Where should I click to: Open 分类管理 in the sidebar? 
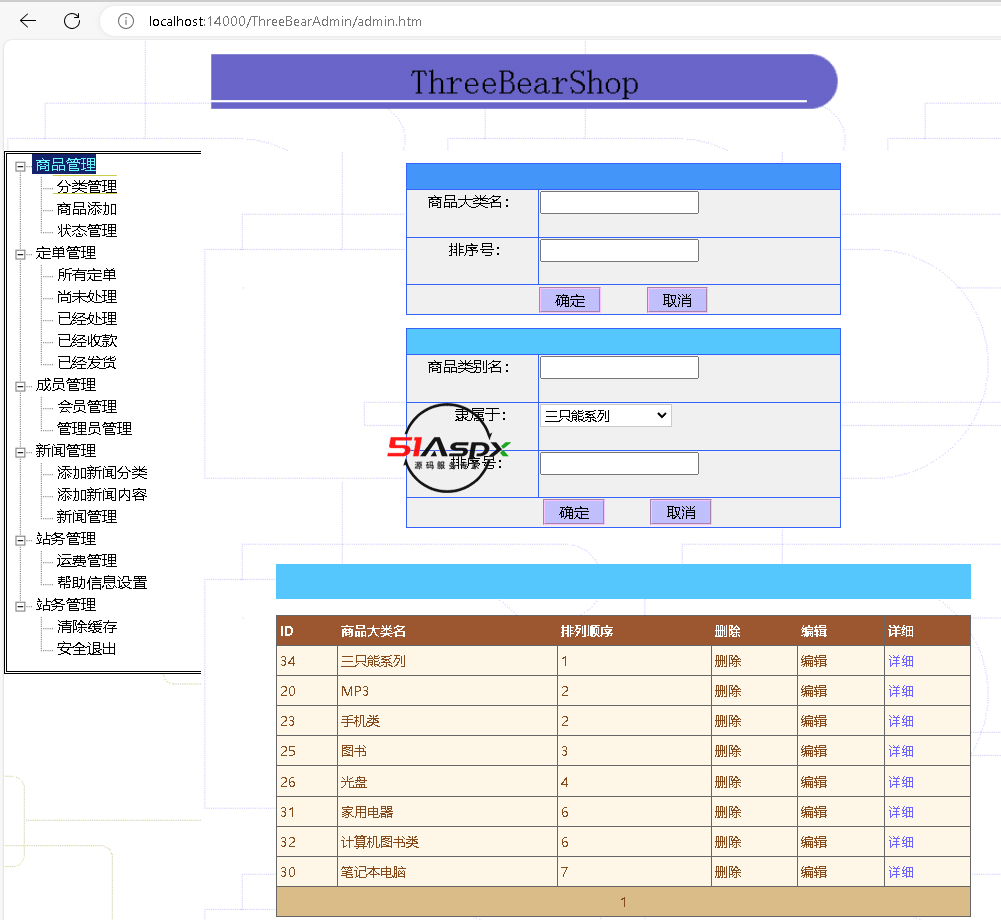(87, 187)
